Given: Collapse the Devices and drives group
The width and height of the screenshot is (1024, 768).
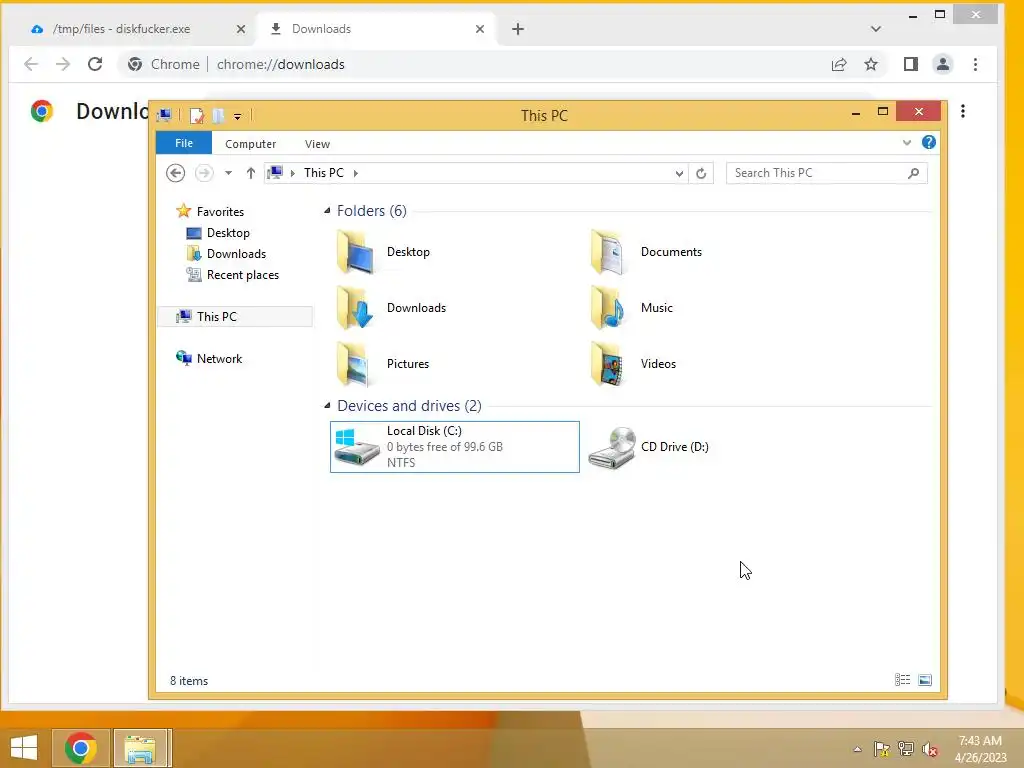Looking at the screenshot, I should point(327,406).
